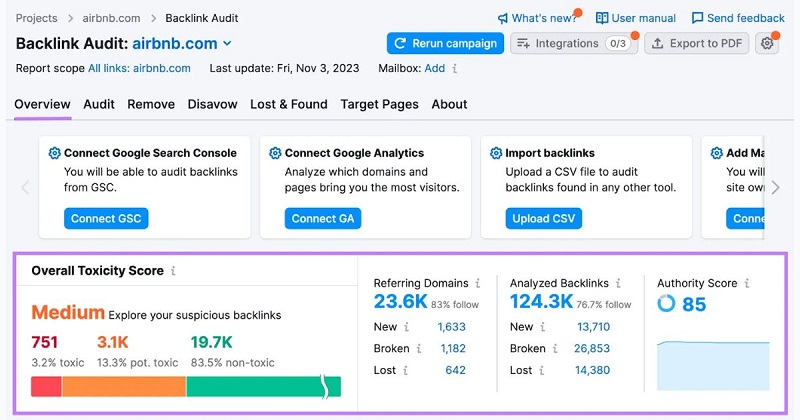Click the What's new megaphone icon
The height and width of the screenshot is (420, 800).
(503, 18)
